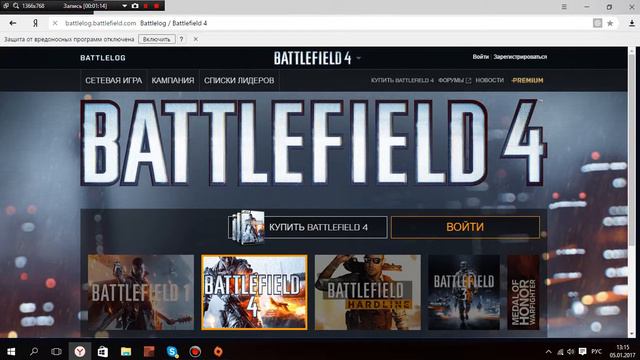Image resolution: width=640 pixels, height=360 pixels.
Task: Open the Windows Store taskbar icon
Action: [103, 351]
